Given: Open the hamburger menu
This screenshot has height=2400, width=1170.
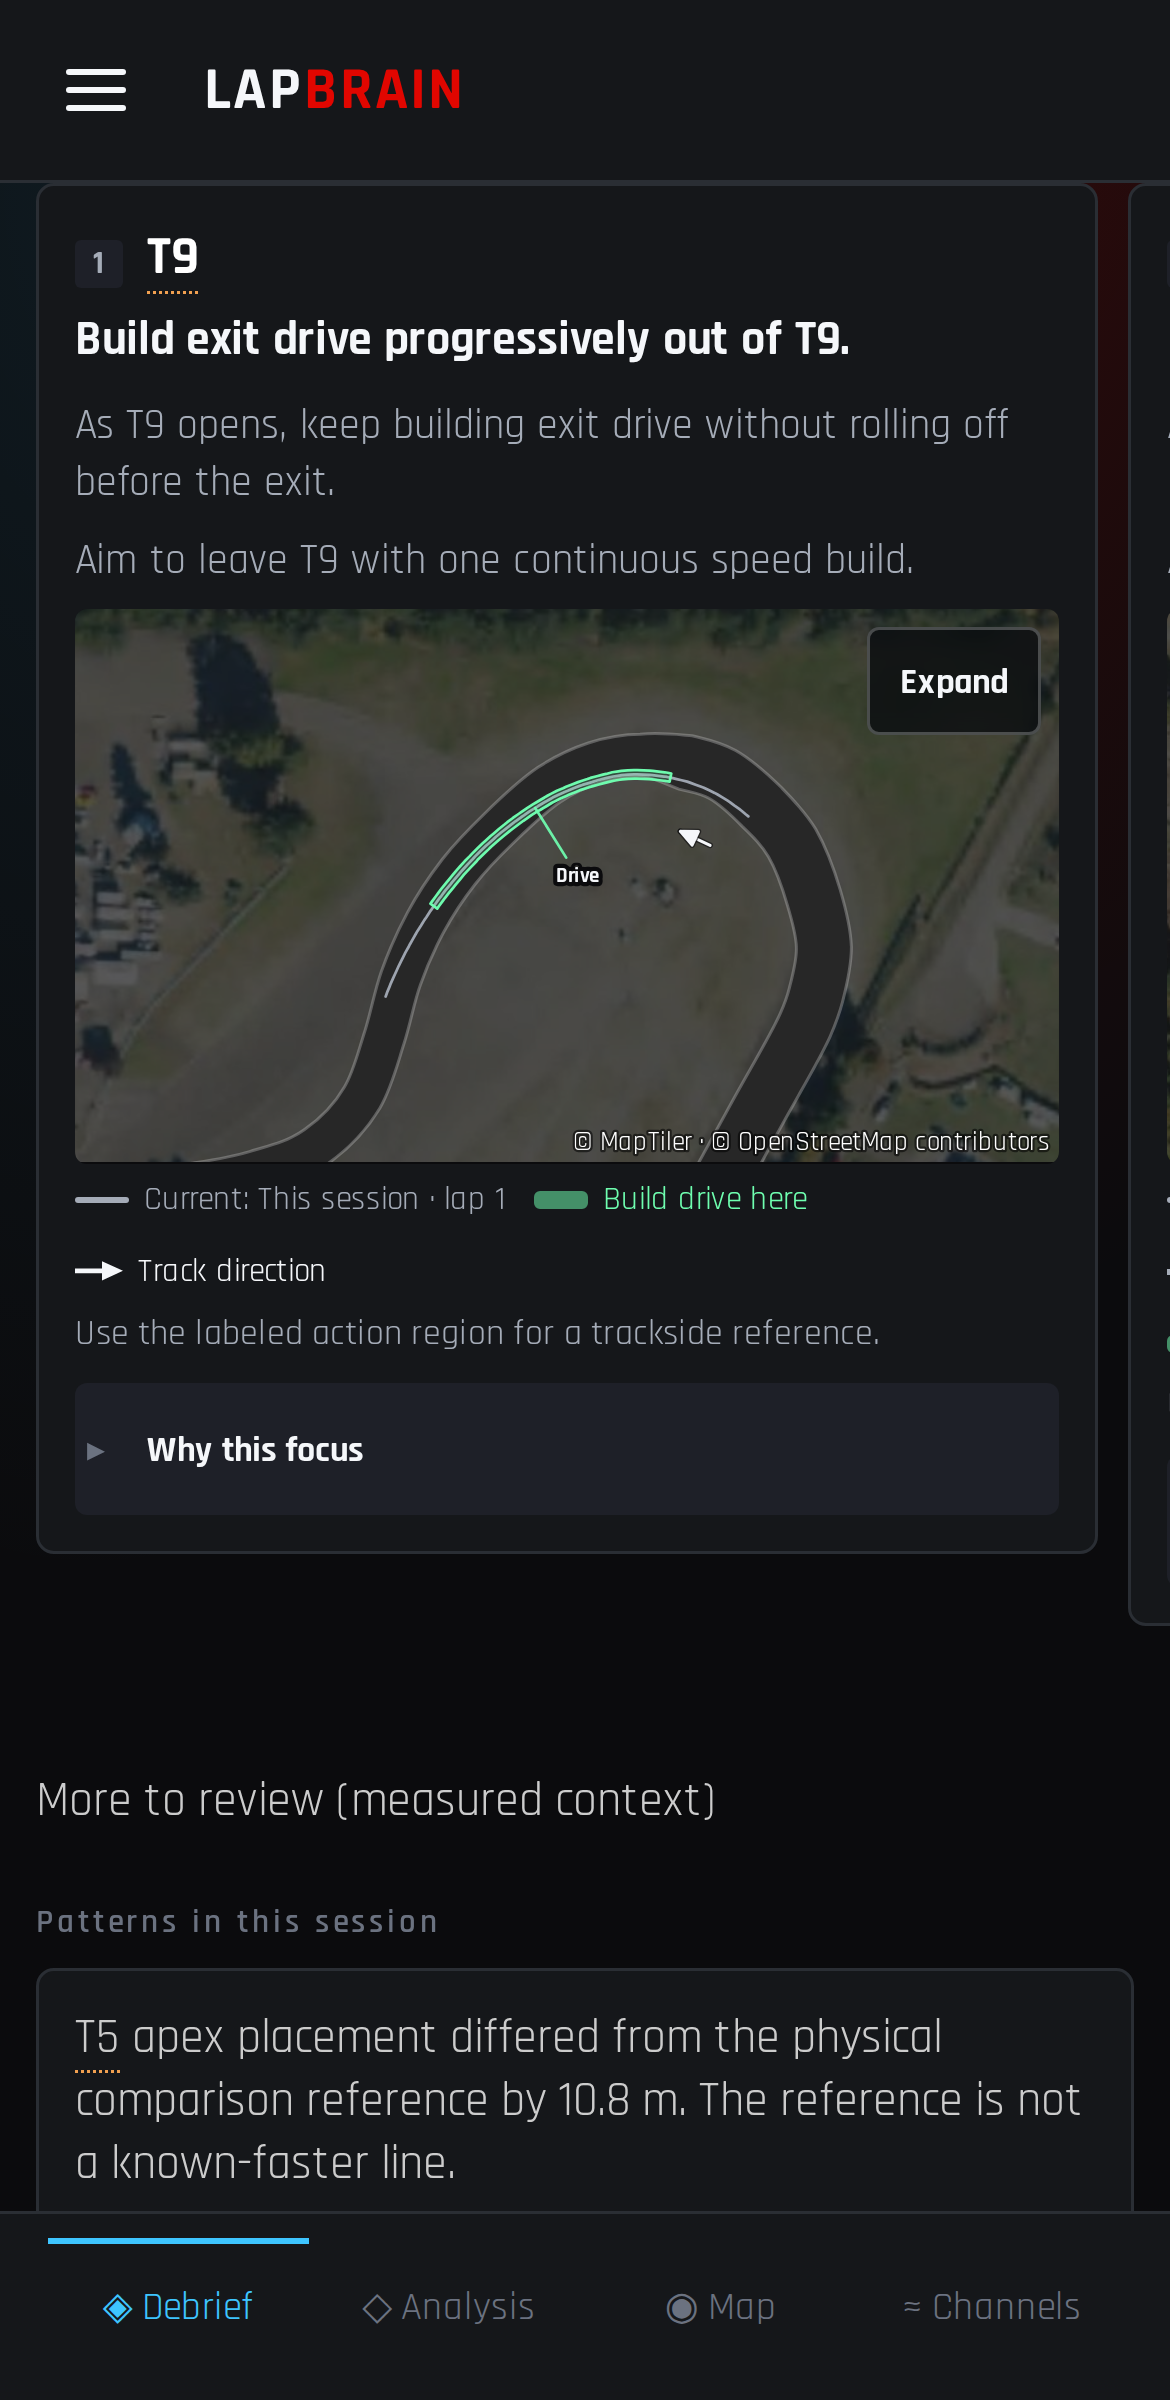Looking at the screenshot, I should 96,90.
